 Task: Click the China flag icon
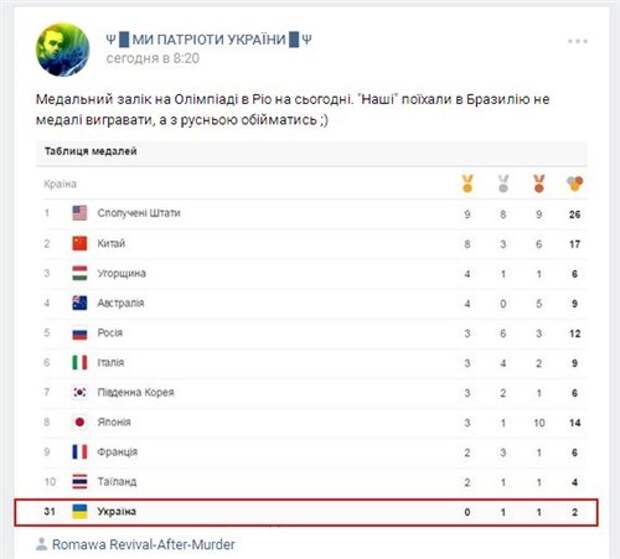79,244
